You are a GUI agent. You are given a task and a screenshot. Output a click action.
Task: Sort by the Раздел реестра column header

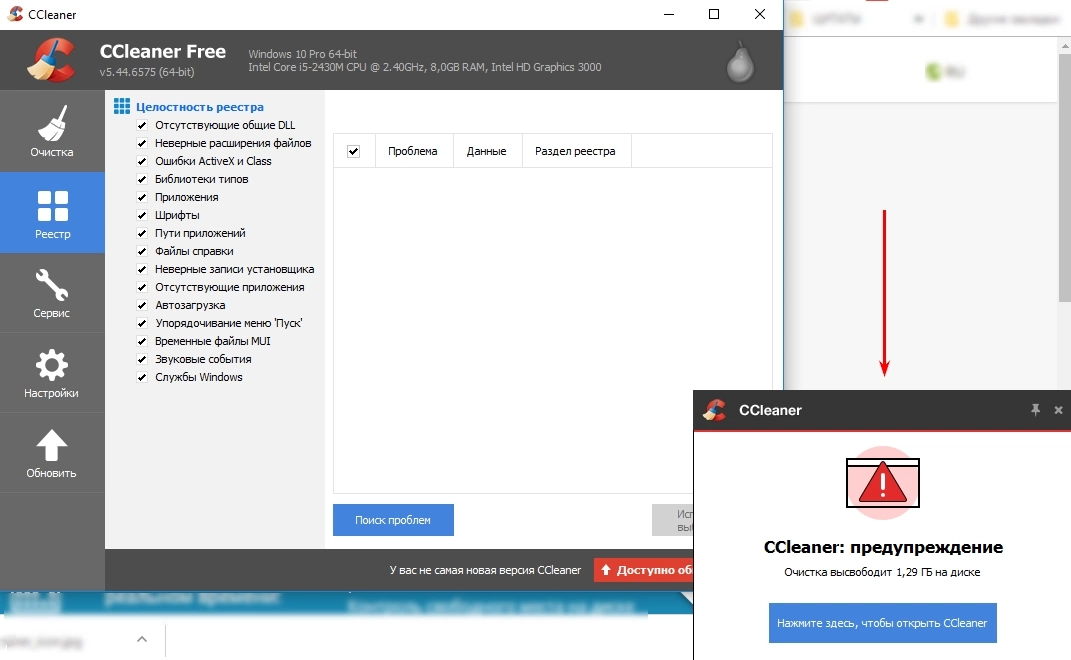[575, 151]
